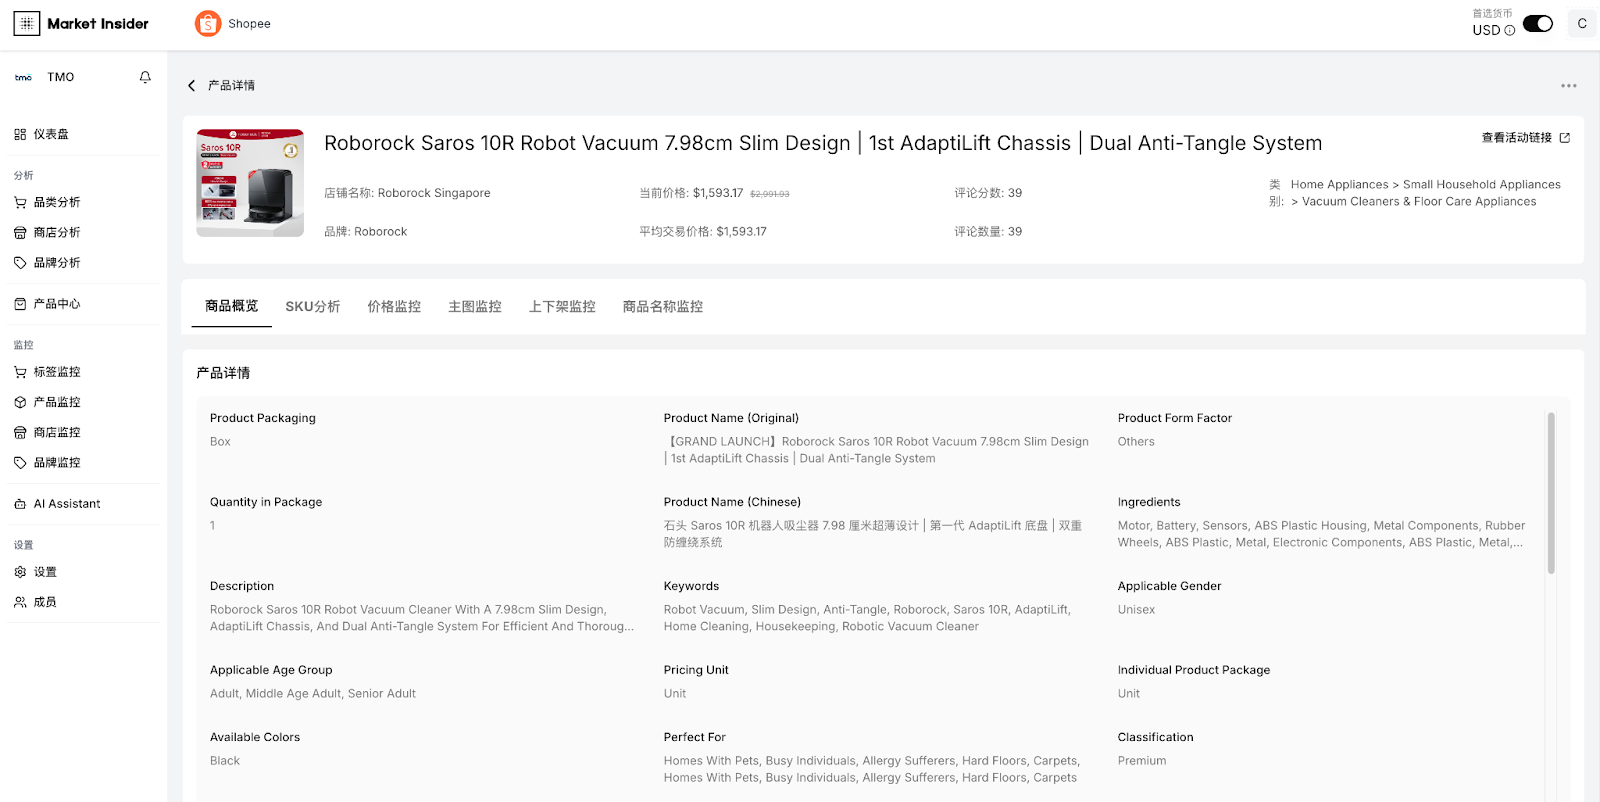Select the 价格监控 tab
The height and width of the screenshot is (802, 1600).
click(x=394, y=307)
